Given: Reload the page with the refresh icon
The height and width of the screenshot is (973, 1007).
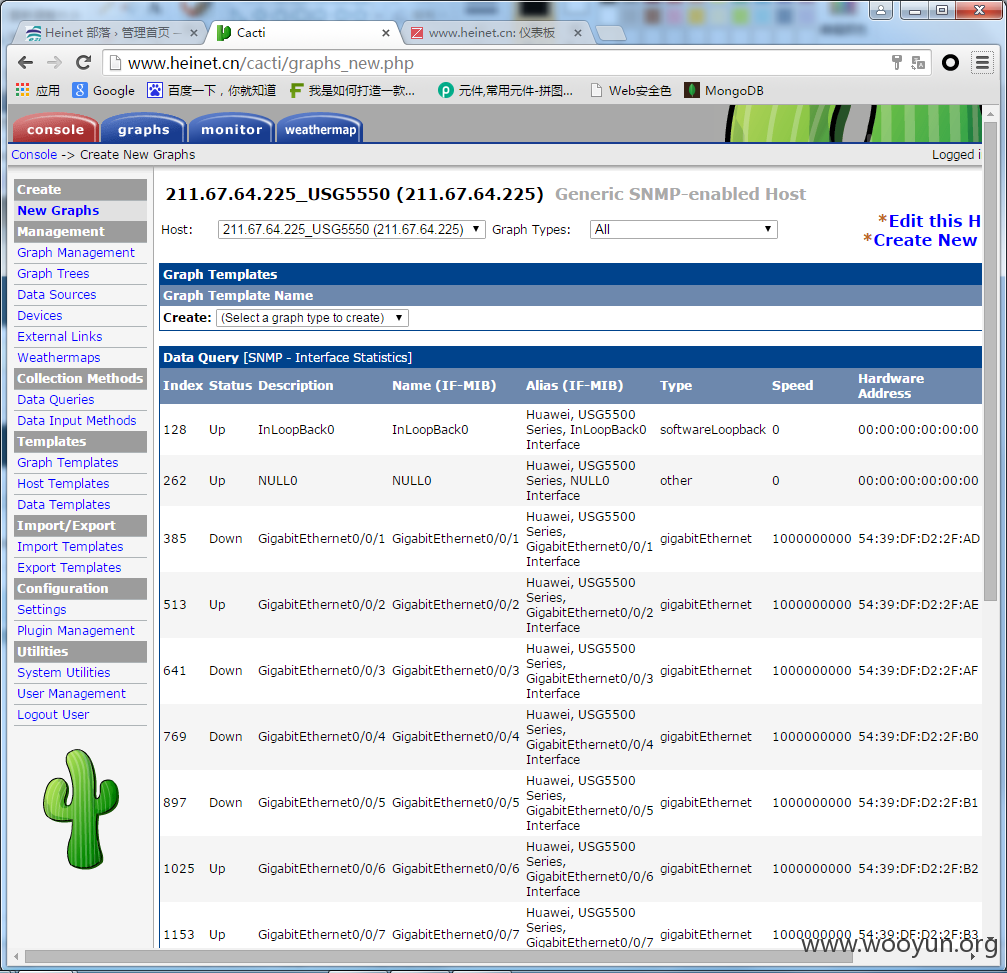Looking at the screenshot, I should [83, 62].
